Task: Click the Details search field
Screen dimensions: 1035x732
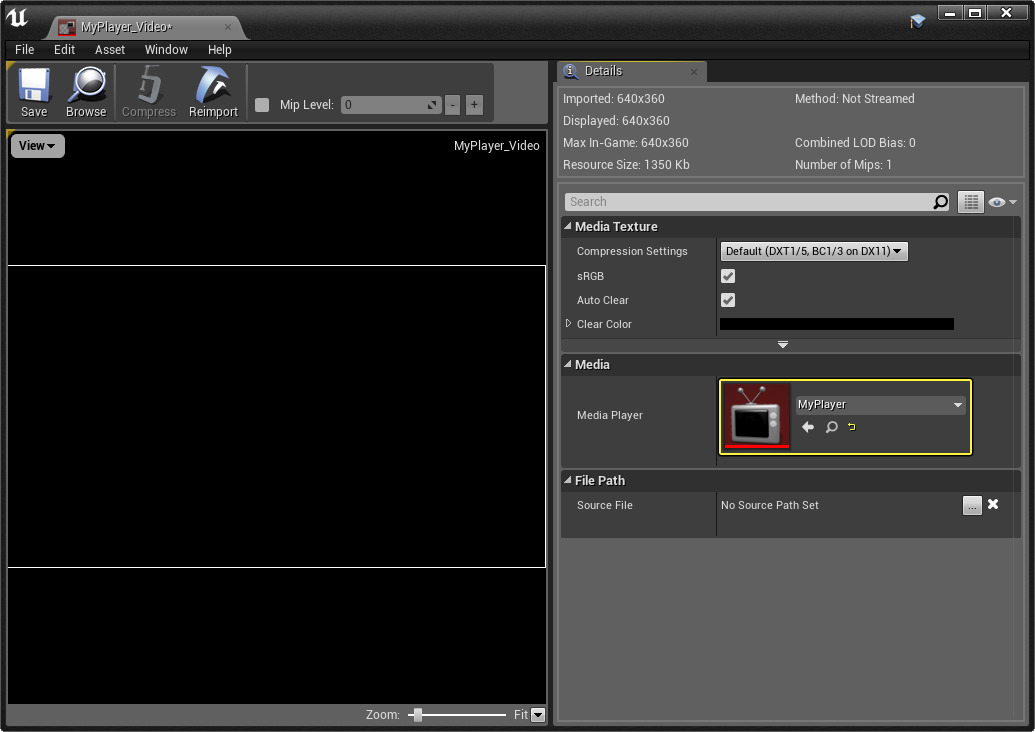Action: (750, 202)
